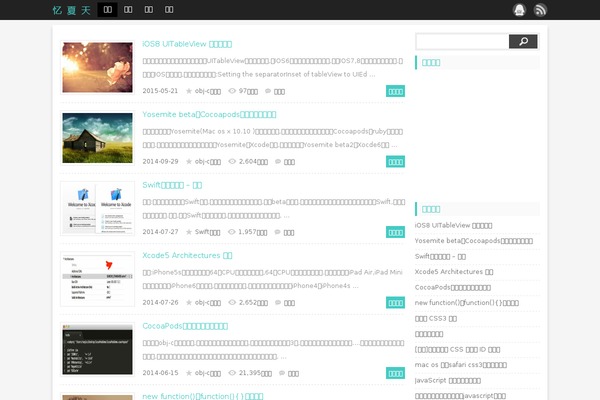Select the highlighted active nav menu item

click(x=108, y=10)
